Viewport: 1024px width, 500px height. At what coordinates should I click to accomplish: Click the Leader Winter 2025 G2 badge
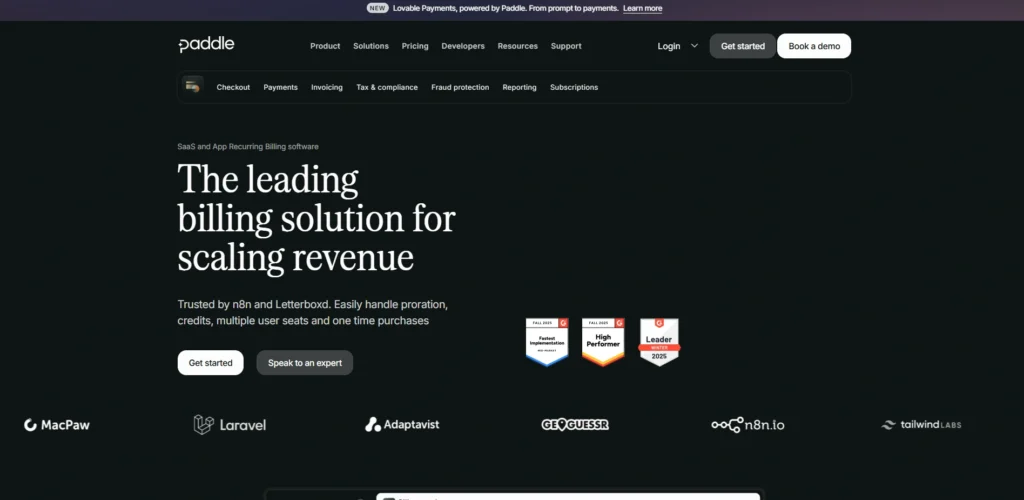[659, 342]
